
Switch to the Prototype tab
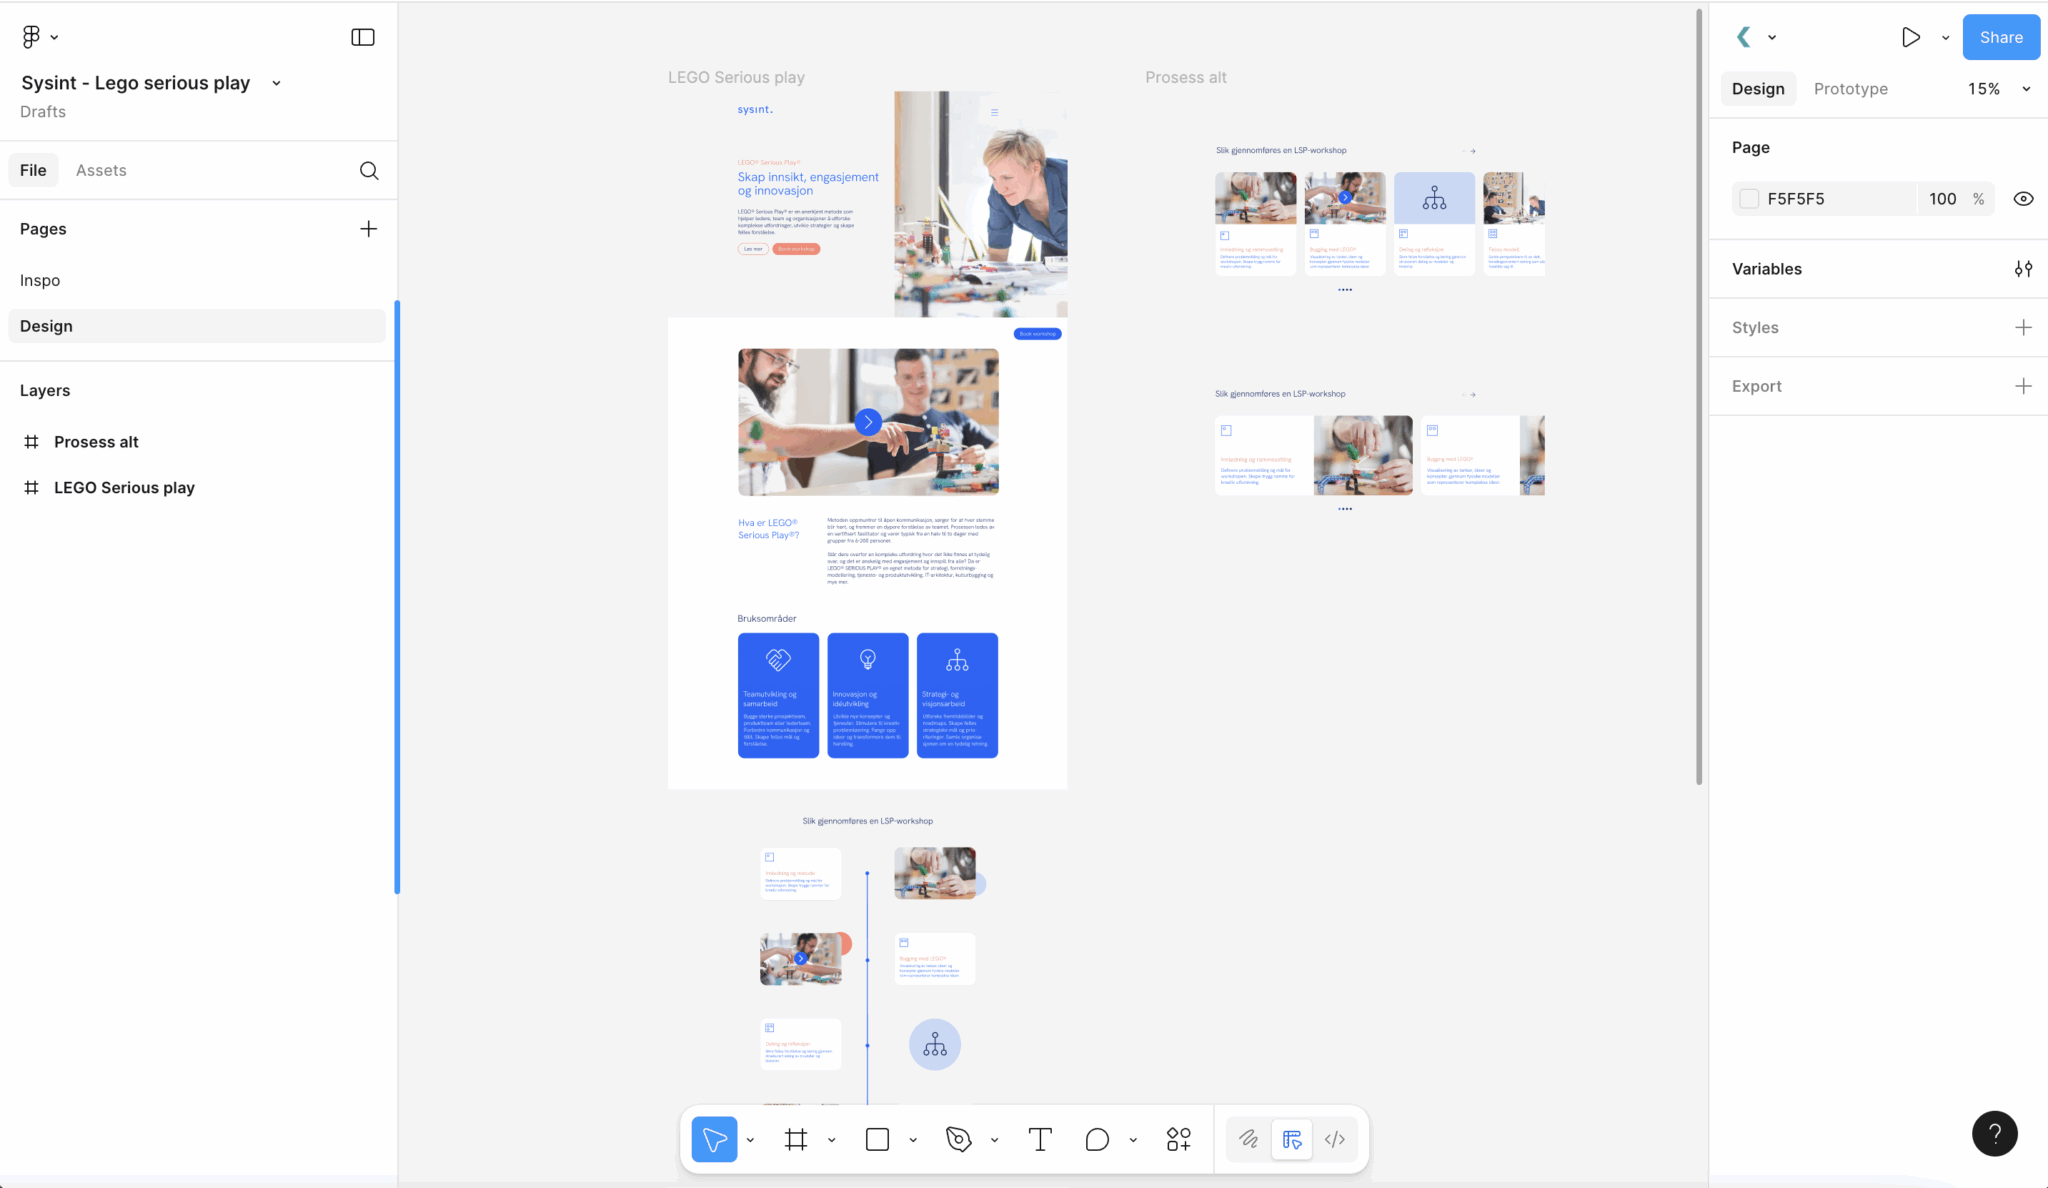coord(1850,88)
